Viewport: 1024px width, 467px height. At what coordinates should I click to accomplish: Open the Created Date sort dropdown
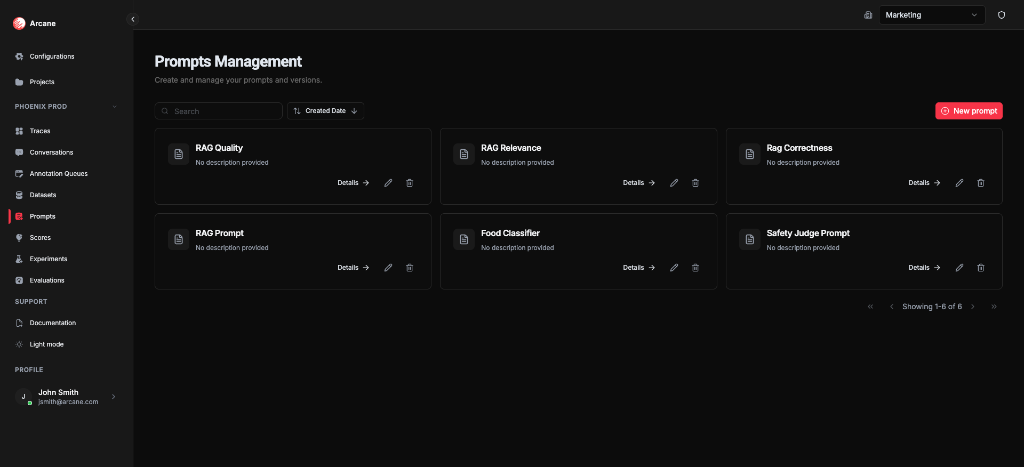[325, 111]
